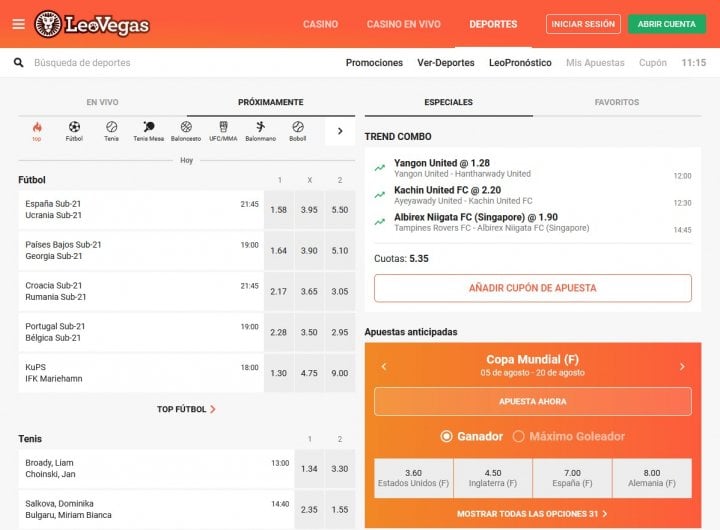Select the Tenis sport icon
Viewport: 720px width, 530px height.
[x=111, y=131]
